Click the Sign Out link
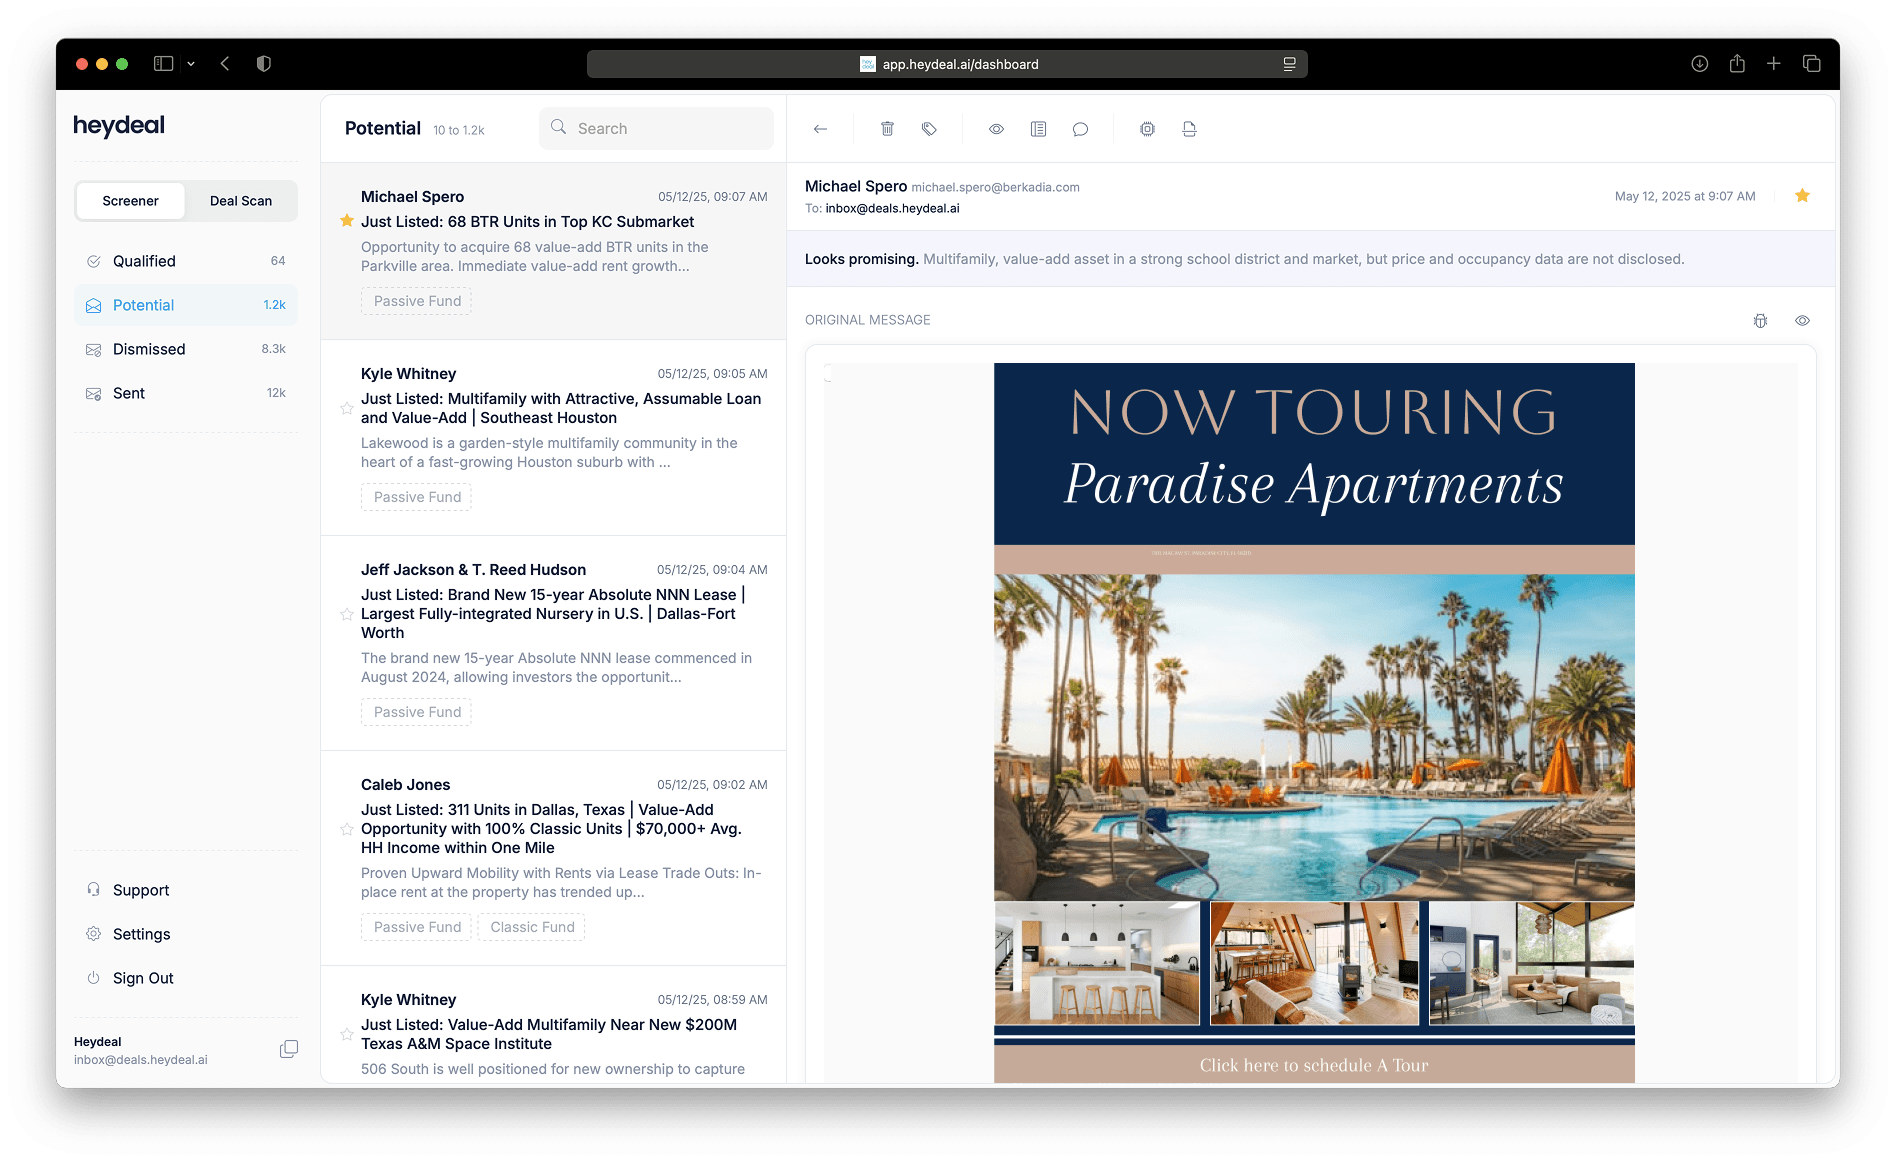Screen dimensions: 1896x1162 (x=143, y=978)
